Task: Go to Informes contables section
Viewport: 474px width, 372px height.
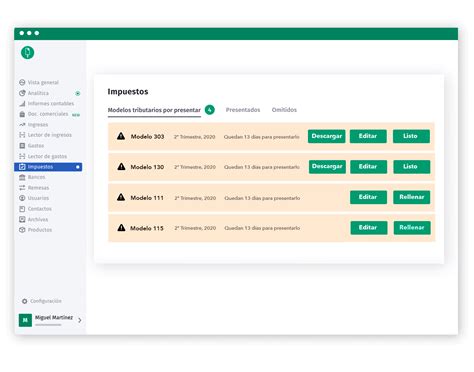Action: [x=51, y=104]
